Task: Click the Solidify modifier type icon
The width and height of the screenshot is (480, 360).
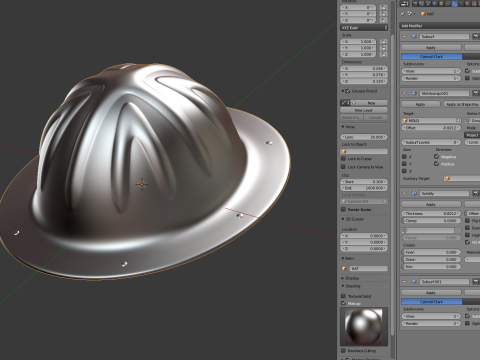Action: [414, 193]
